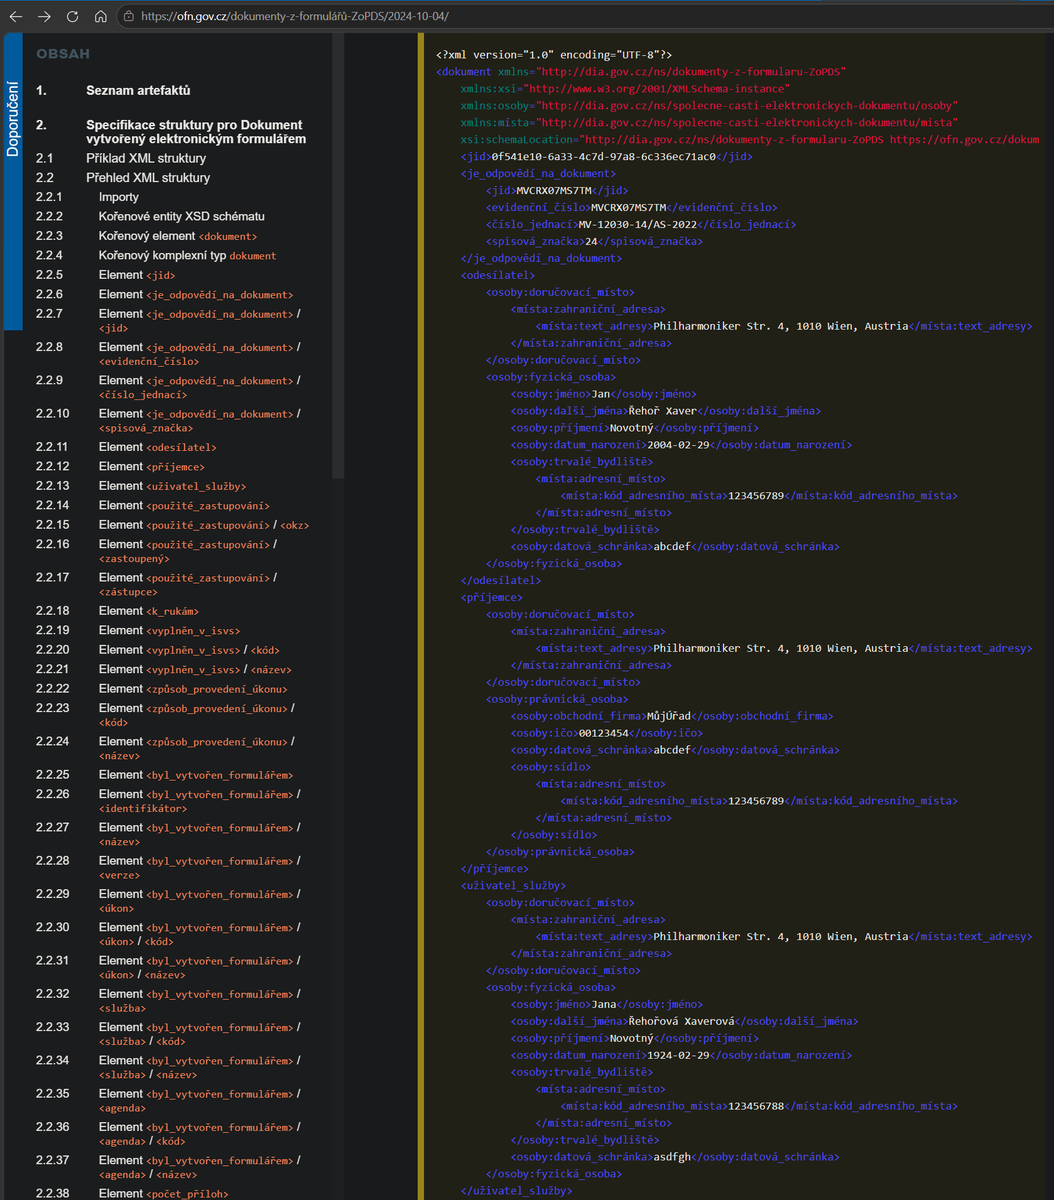This screenshot has height=1200, width=1054.
Task: Click address code value 123456788
Action: click(756, 1106)
